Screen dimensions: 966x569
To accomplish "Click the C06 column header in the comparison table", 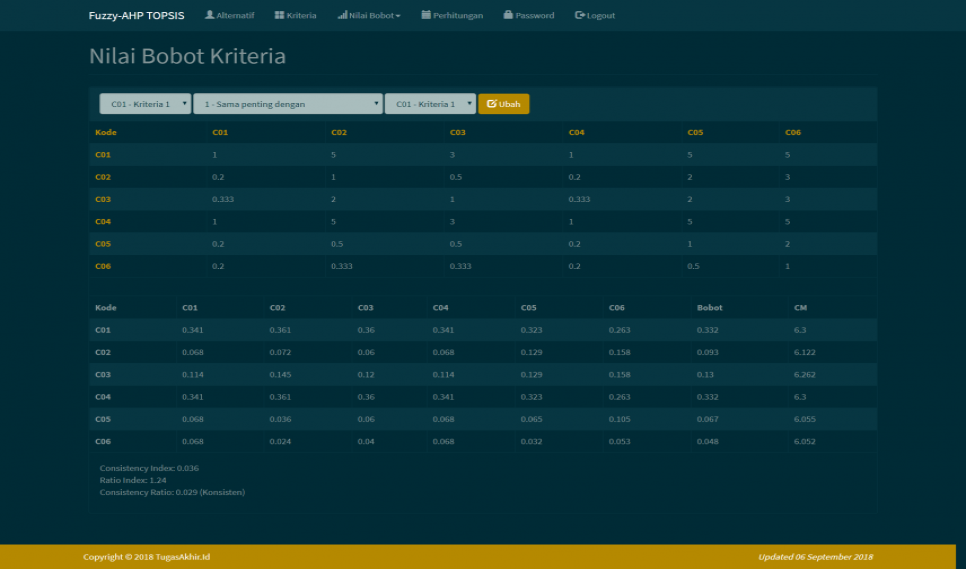I will click(793, 132).
